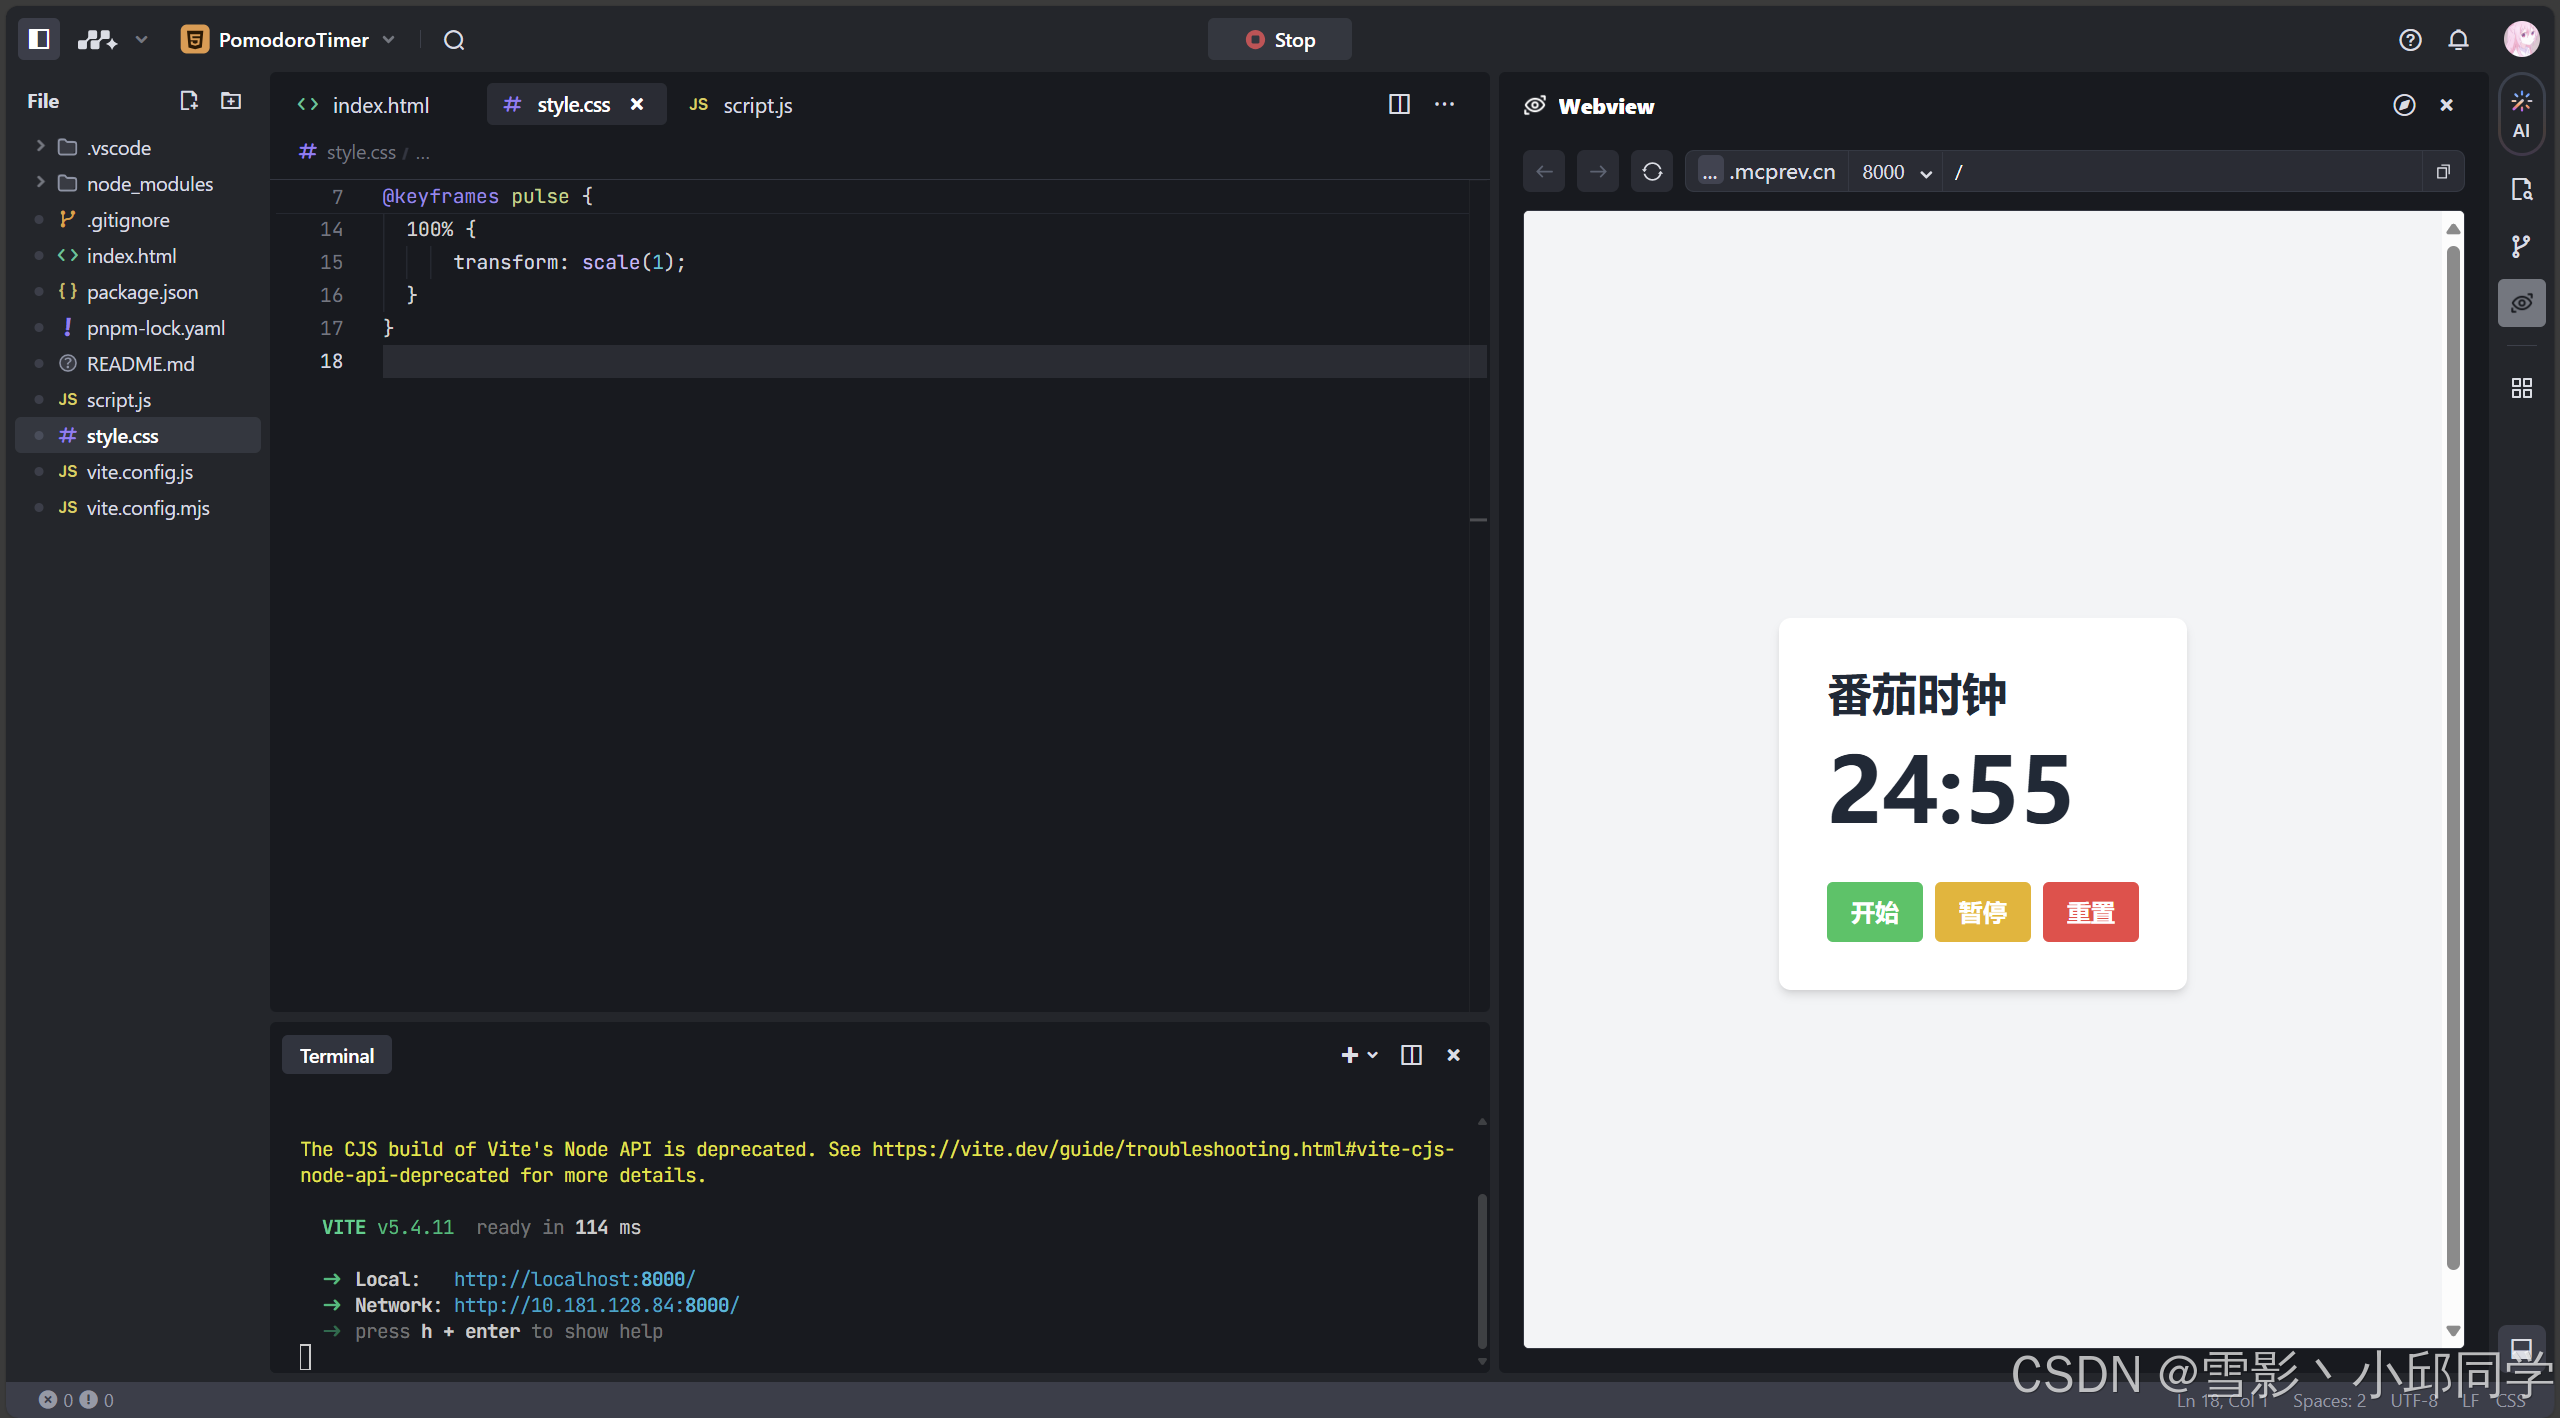The width and height of the screenshot is (2560, 1418).
Task: Click the git branch sidebar icon
Action: 2521,246
